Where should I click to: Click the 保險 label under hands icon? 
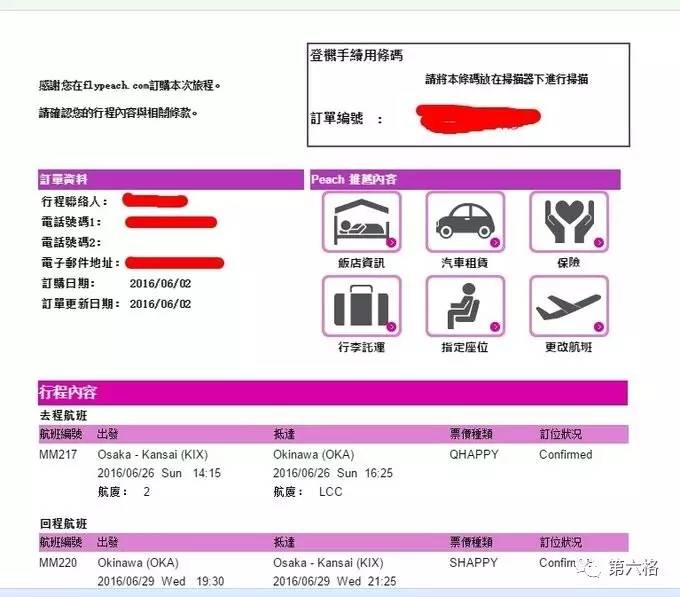(x=569, y=263)
